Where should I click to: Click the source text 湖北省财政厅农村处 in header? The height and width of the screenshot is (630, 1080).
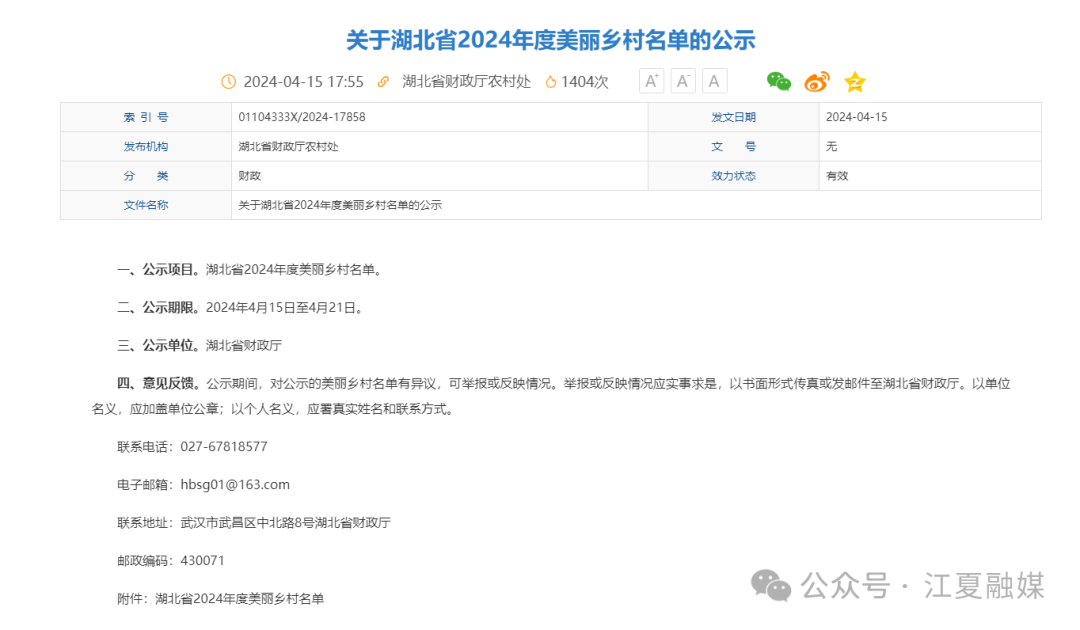click(466, 81)
